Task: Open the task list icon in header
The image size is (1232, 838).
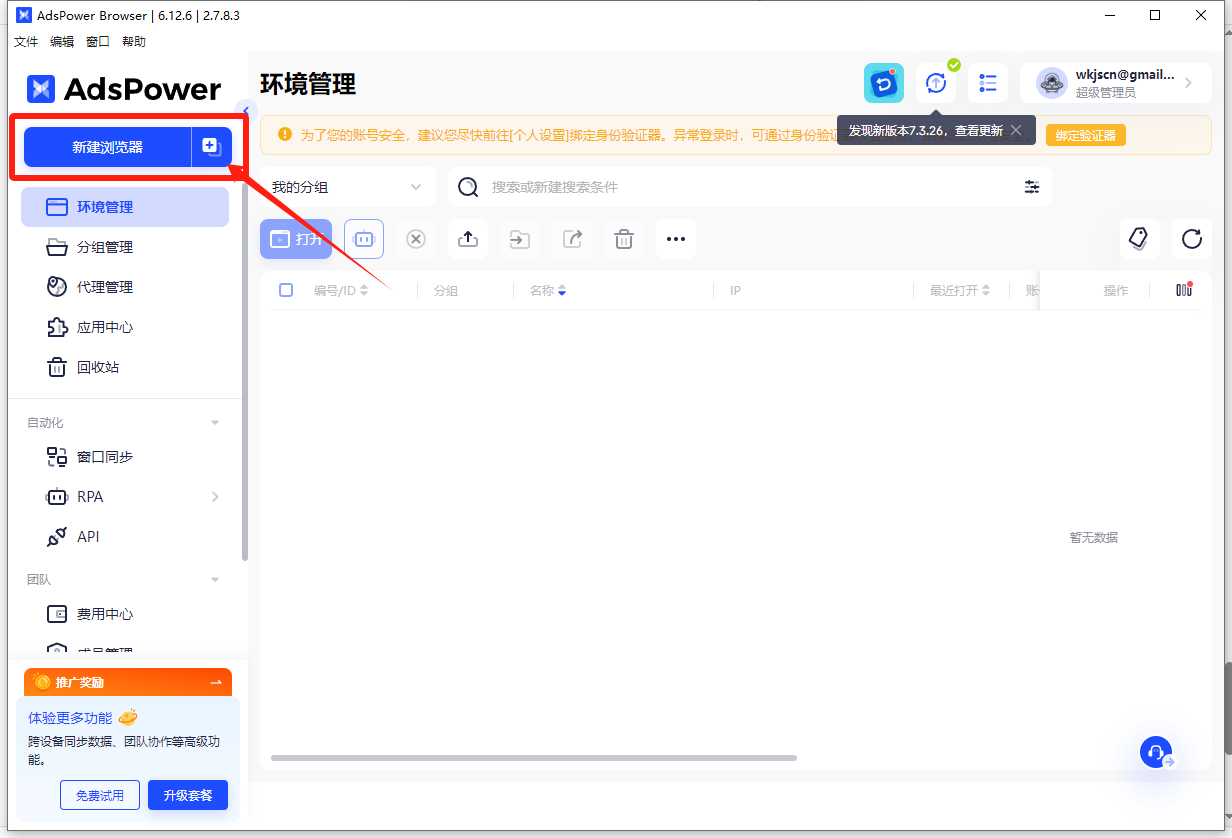Action: (x=988, y=83)
